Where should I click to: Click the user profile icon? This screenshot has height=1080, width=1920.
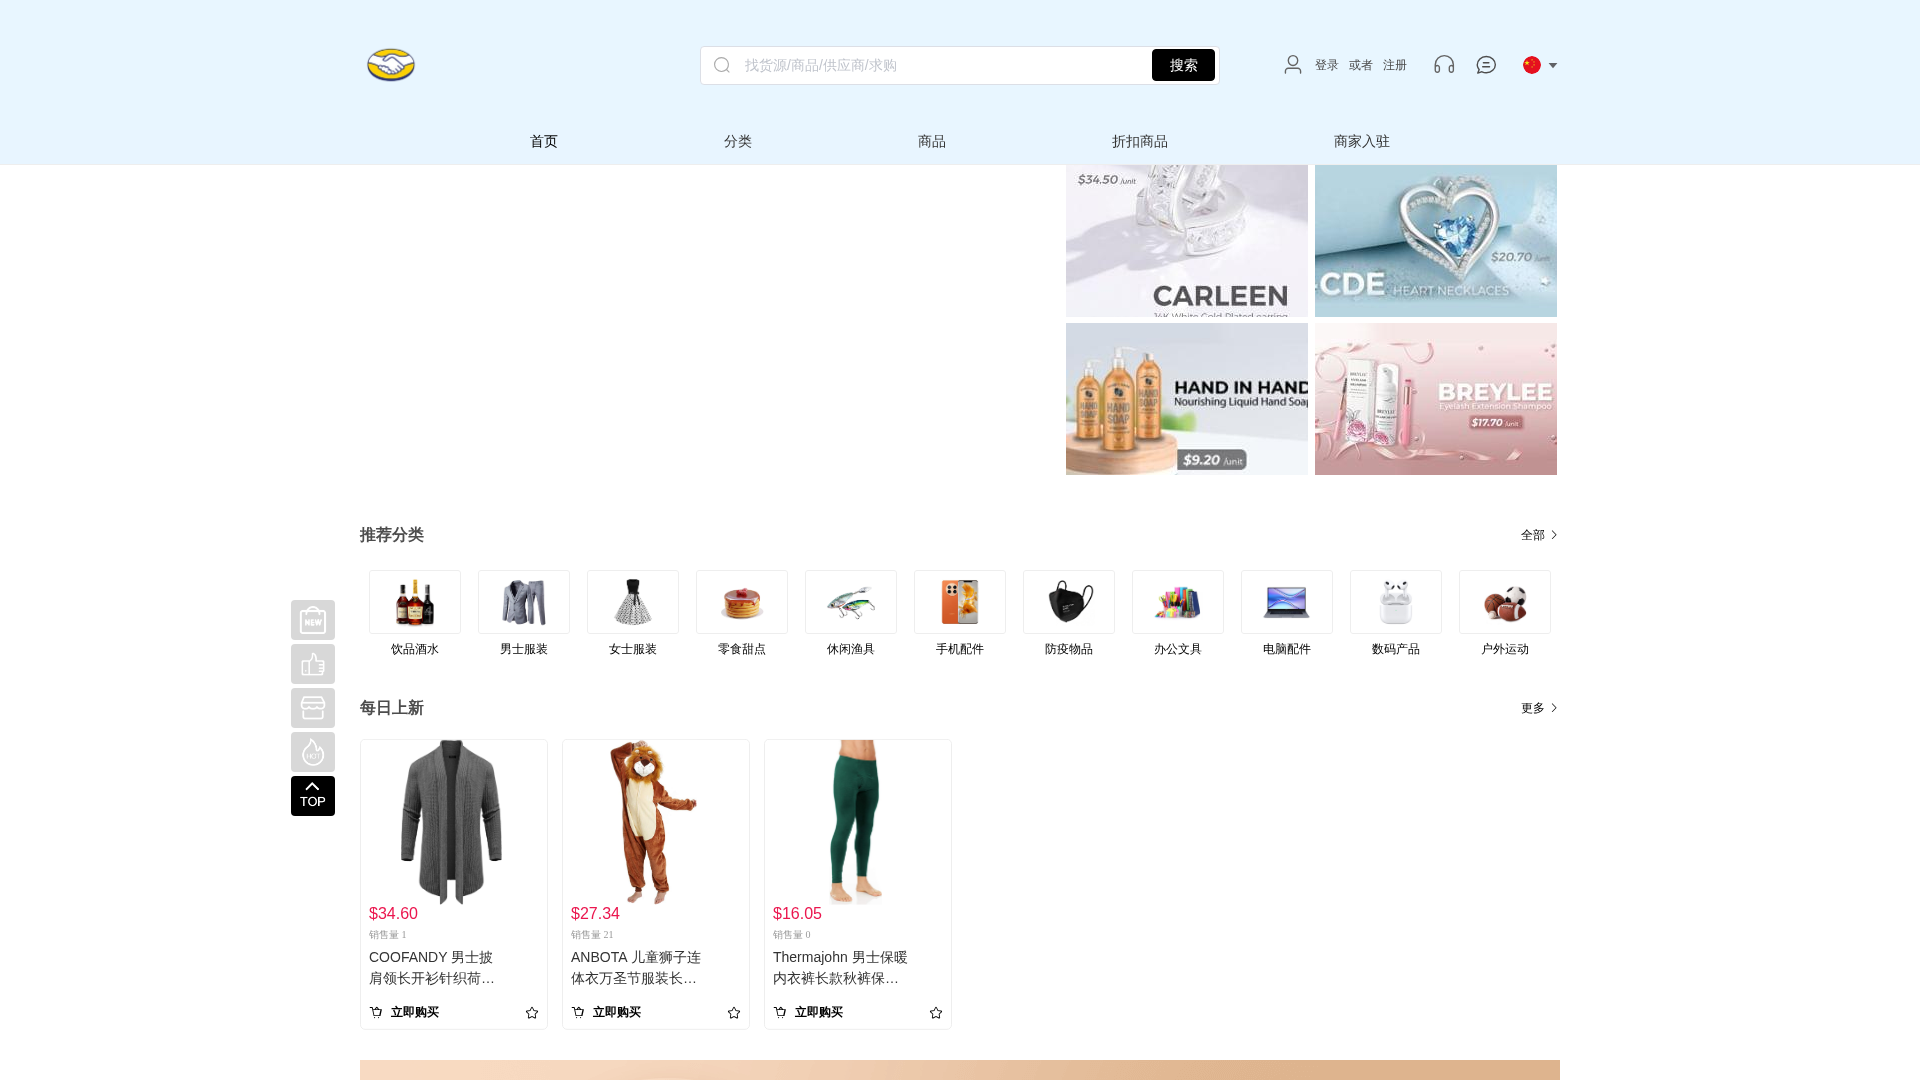coord(1293,65)
